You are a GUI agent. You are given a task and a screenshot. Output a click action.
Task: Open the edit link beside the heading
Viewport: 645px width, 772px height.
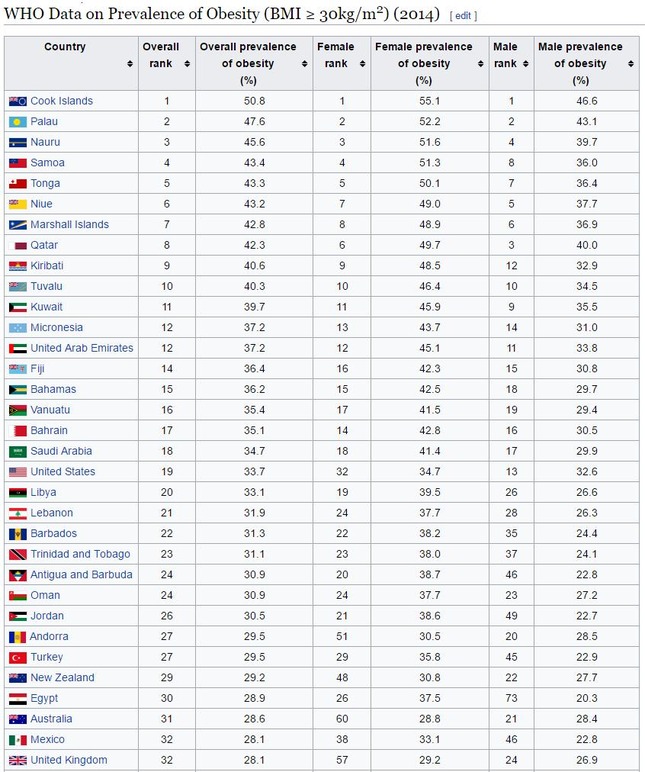click(x=463, y=16)
